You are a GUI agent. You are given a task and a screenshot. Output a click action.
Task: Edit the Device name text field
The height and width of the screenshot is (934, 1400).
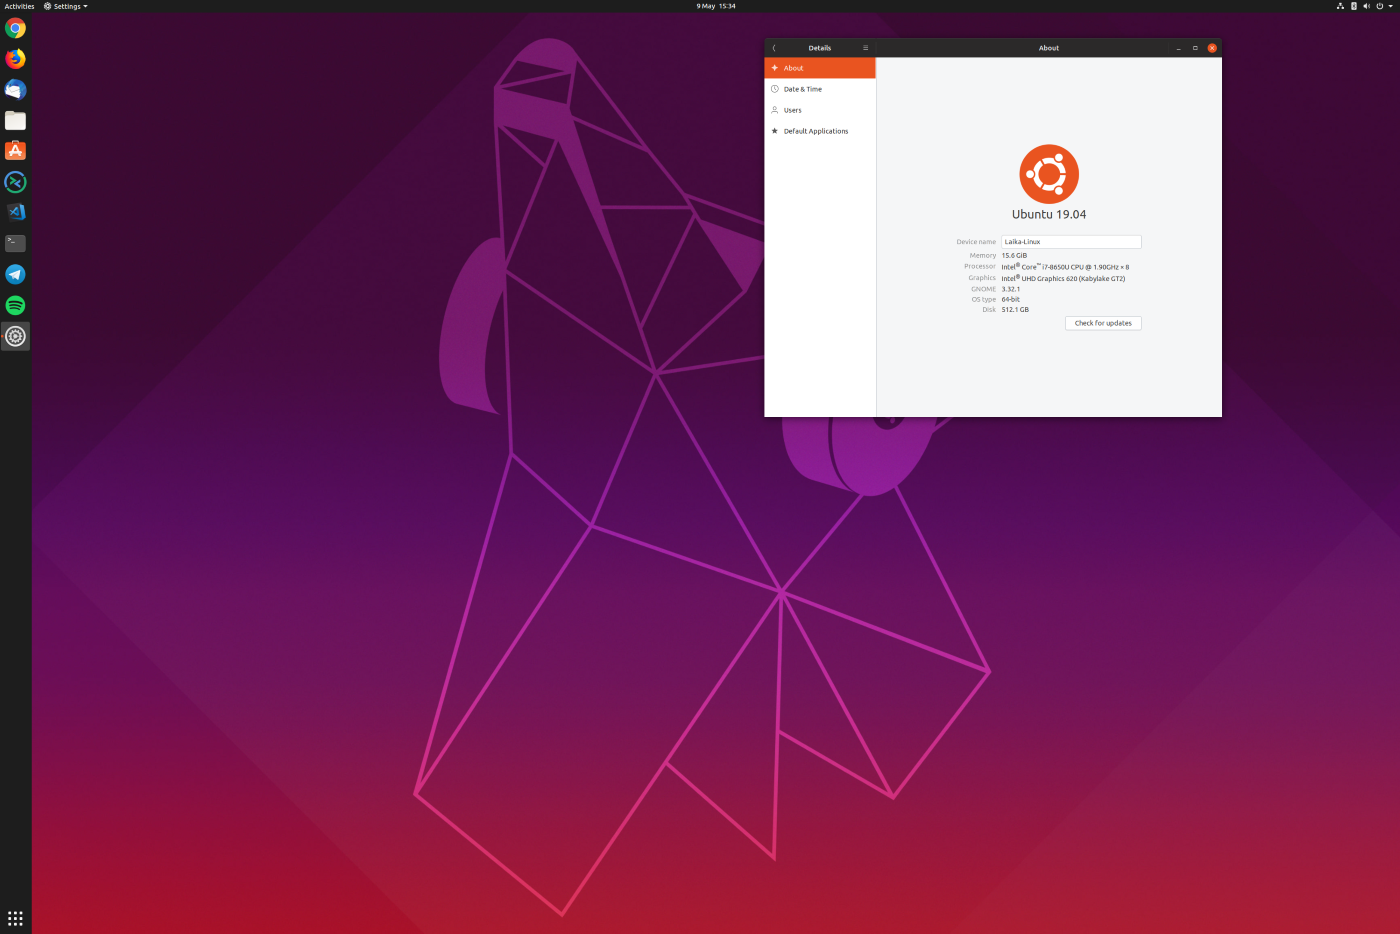pyautogui.click(x=1070, y=242)
